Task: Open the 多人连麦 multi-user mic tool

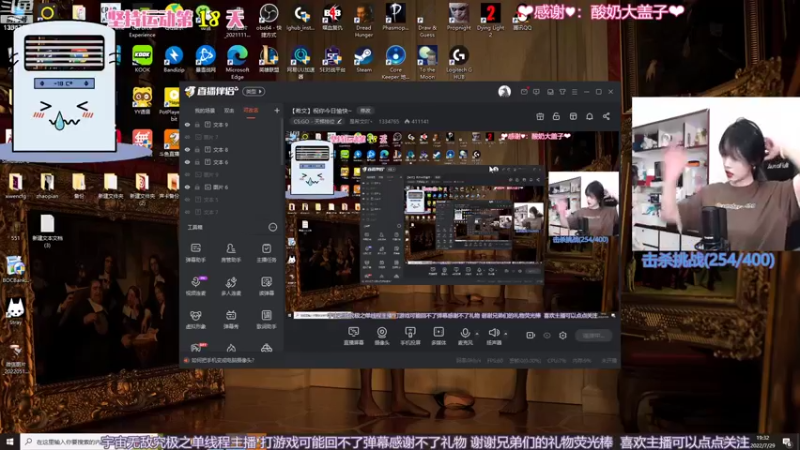Action: pos(231,286)
